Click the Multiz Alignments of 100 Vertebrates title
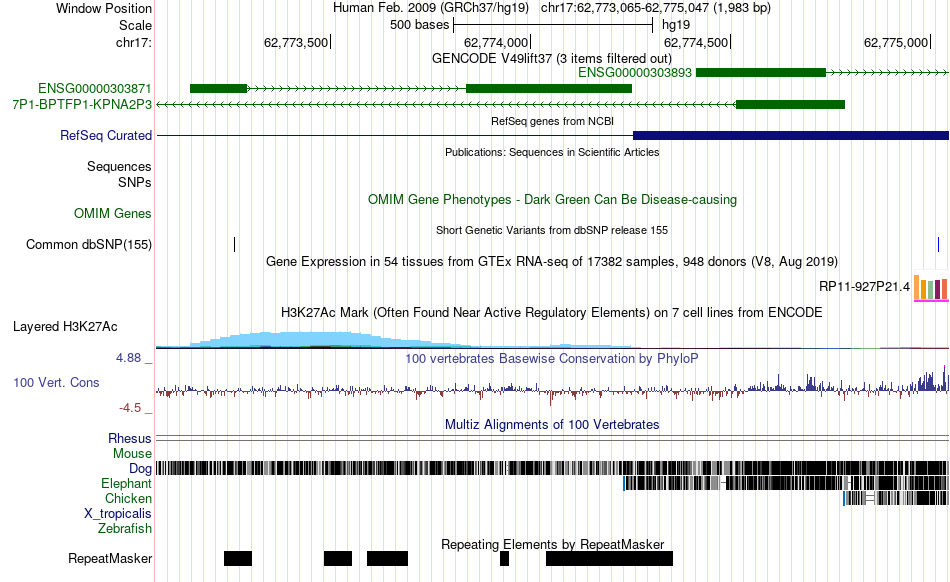 pyautogui.click(x=552, y=425)
